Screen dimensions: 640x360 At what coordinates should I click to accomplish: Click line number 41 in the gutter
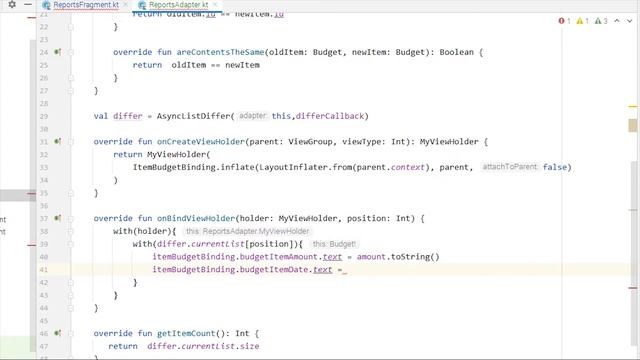tap(44, 270)
